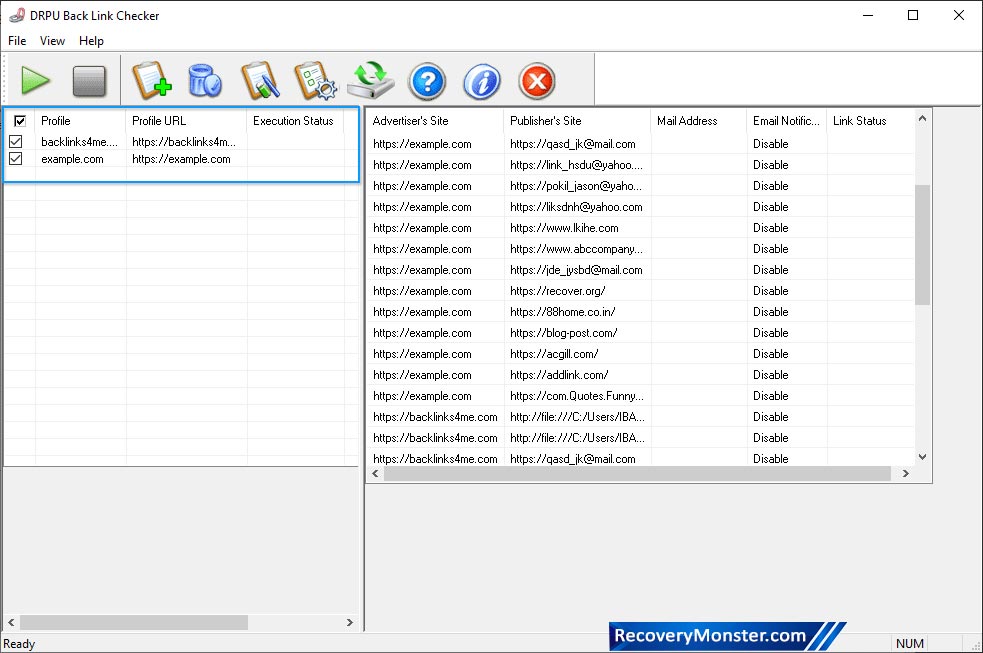
Task: Open the File menu
Action: pos(16,41)
